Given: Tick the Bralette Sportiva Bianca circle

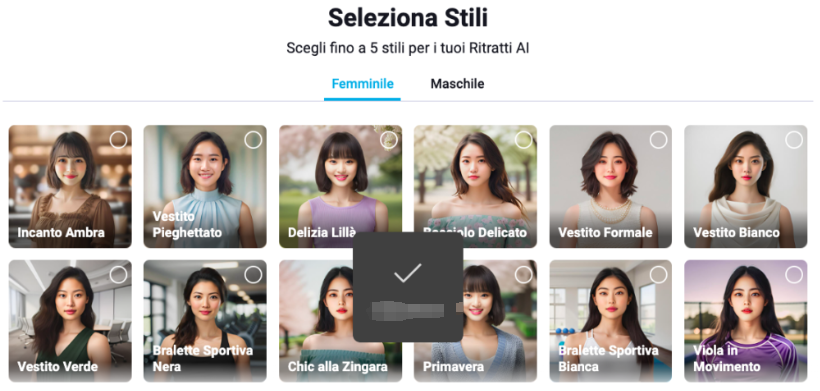Looking at the screenshot, I should coord(658,274).
